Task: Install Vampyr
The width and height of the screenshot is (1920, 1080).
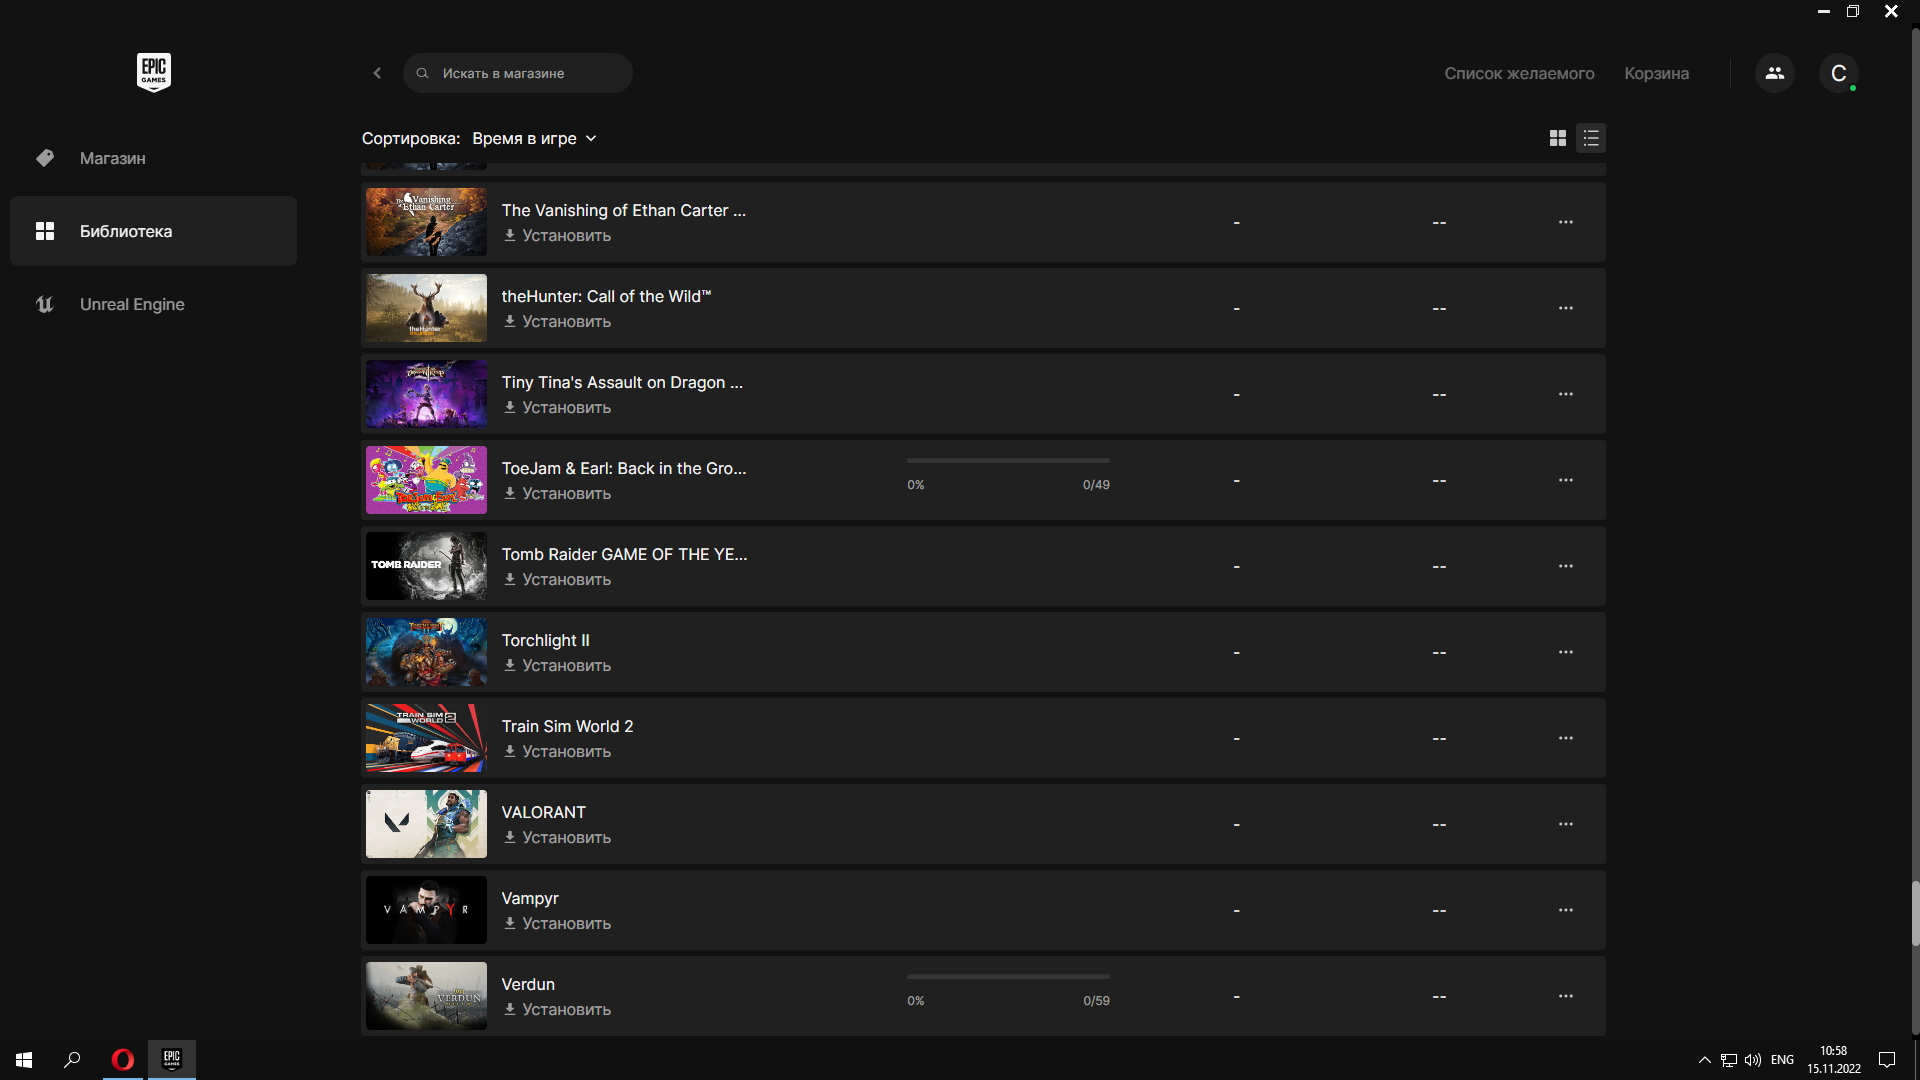Action: [x=557, y=924]
